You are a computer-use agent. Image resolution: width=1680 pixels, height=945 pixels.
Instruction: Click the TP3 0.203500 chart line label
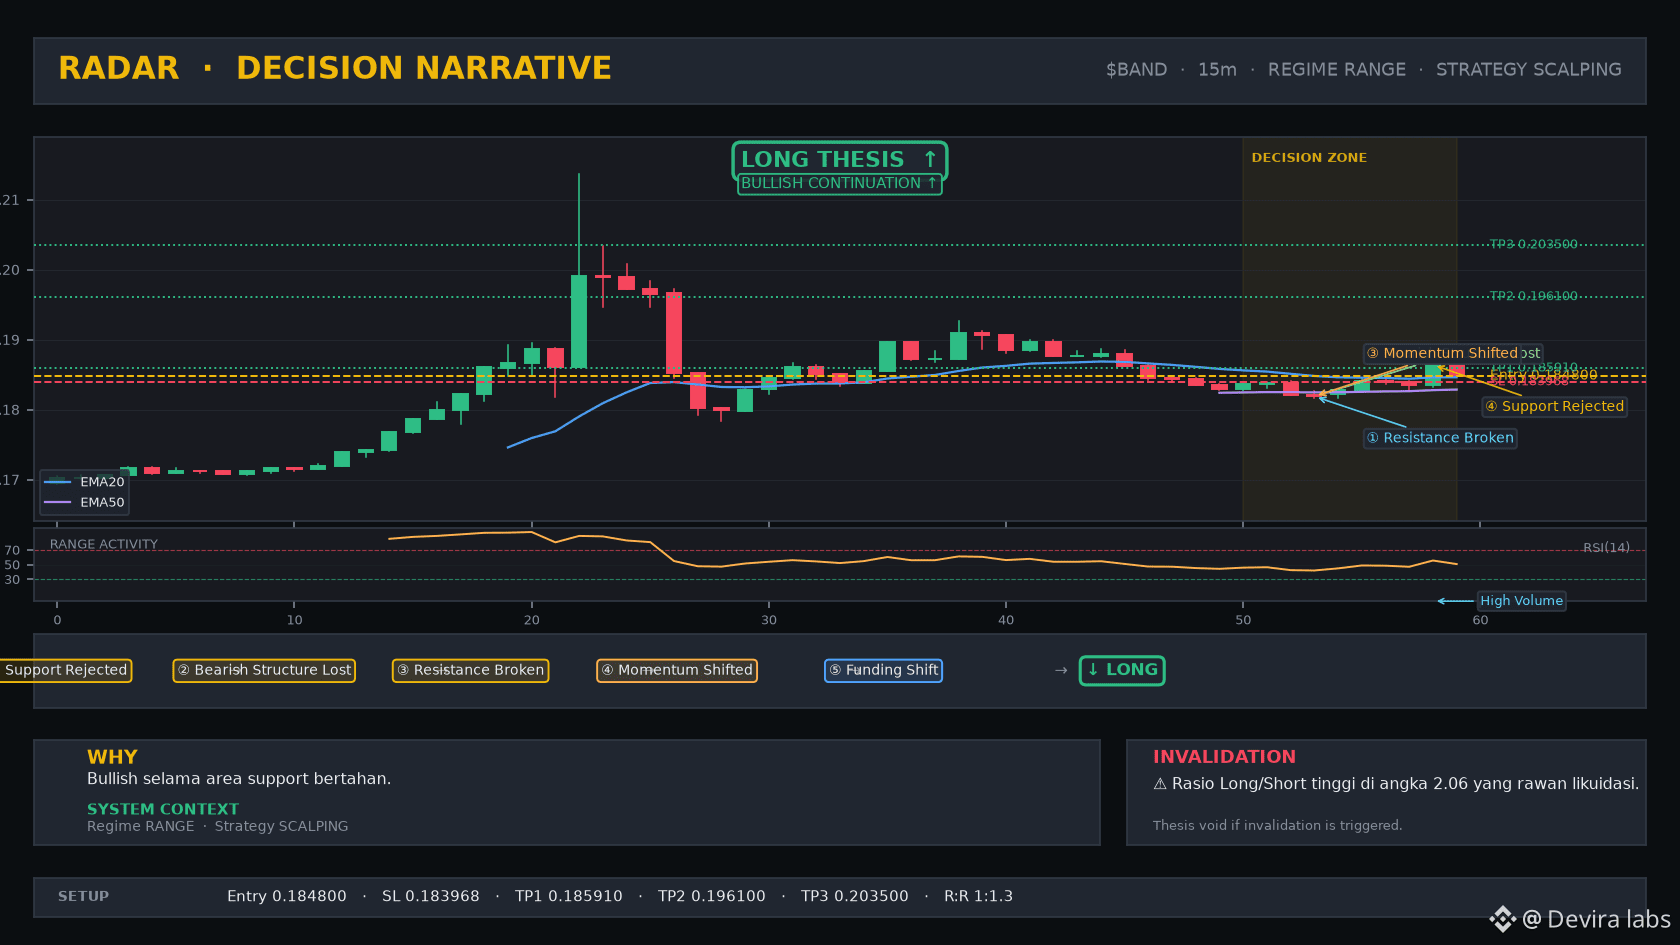tap(1533, 244)
